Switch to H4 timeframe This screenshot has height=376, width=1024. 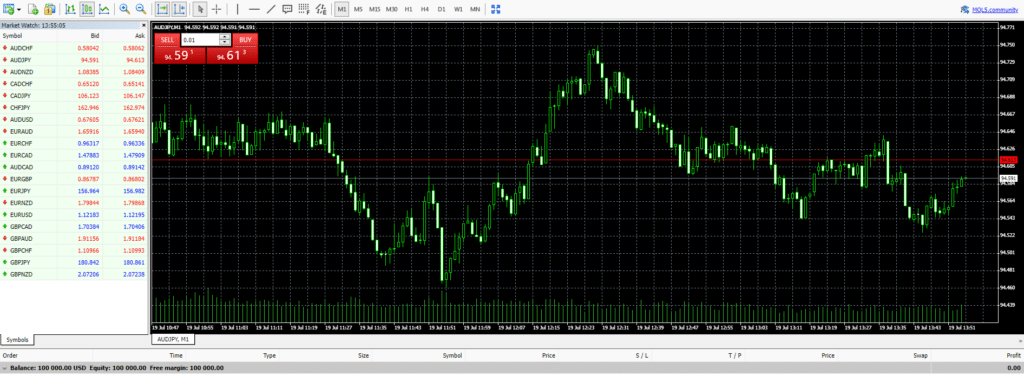pos(425,9)
